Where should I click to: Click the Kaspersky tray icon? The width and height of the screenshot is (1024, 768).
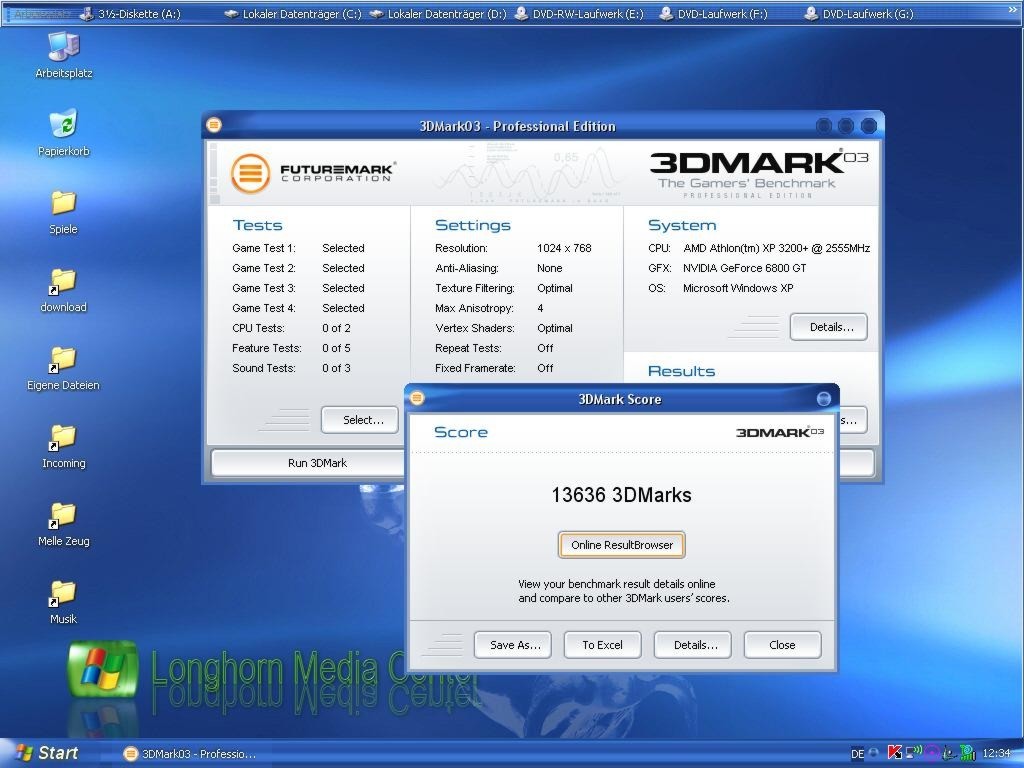click(x=895, y=753)
